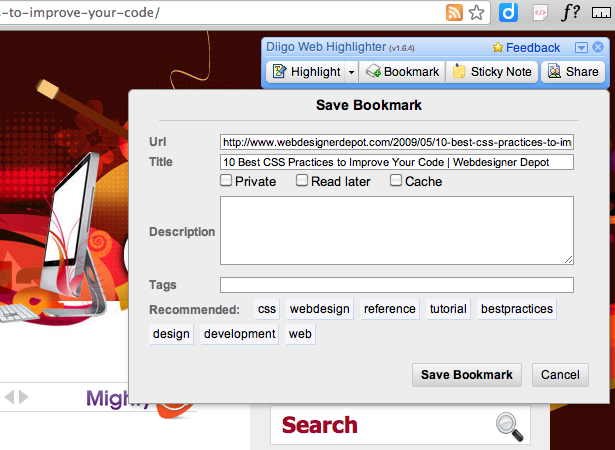Cancel the Save Bookmark dialog

[560, 375]
